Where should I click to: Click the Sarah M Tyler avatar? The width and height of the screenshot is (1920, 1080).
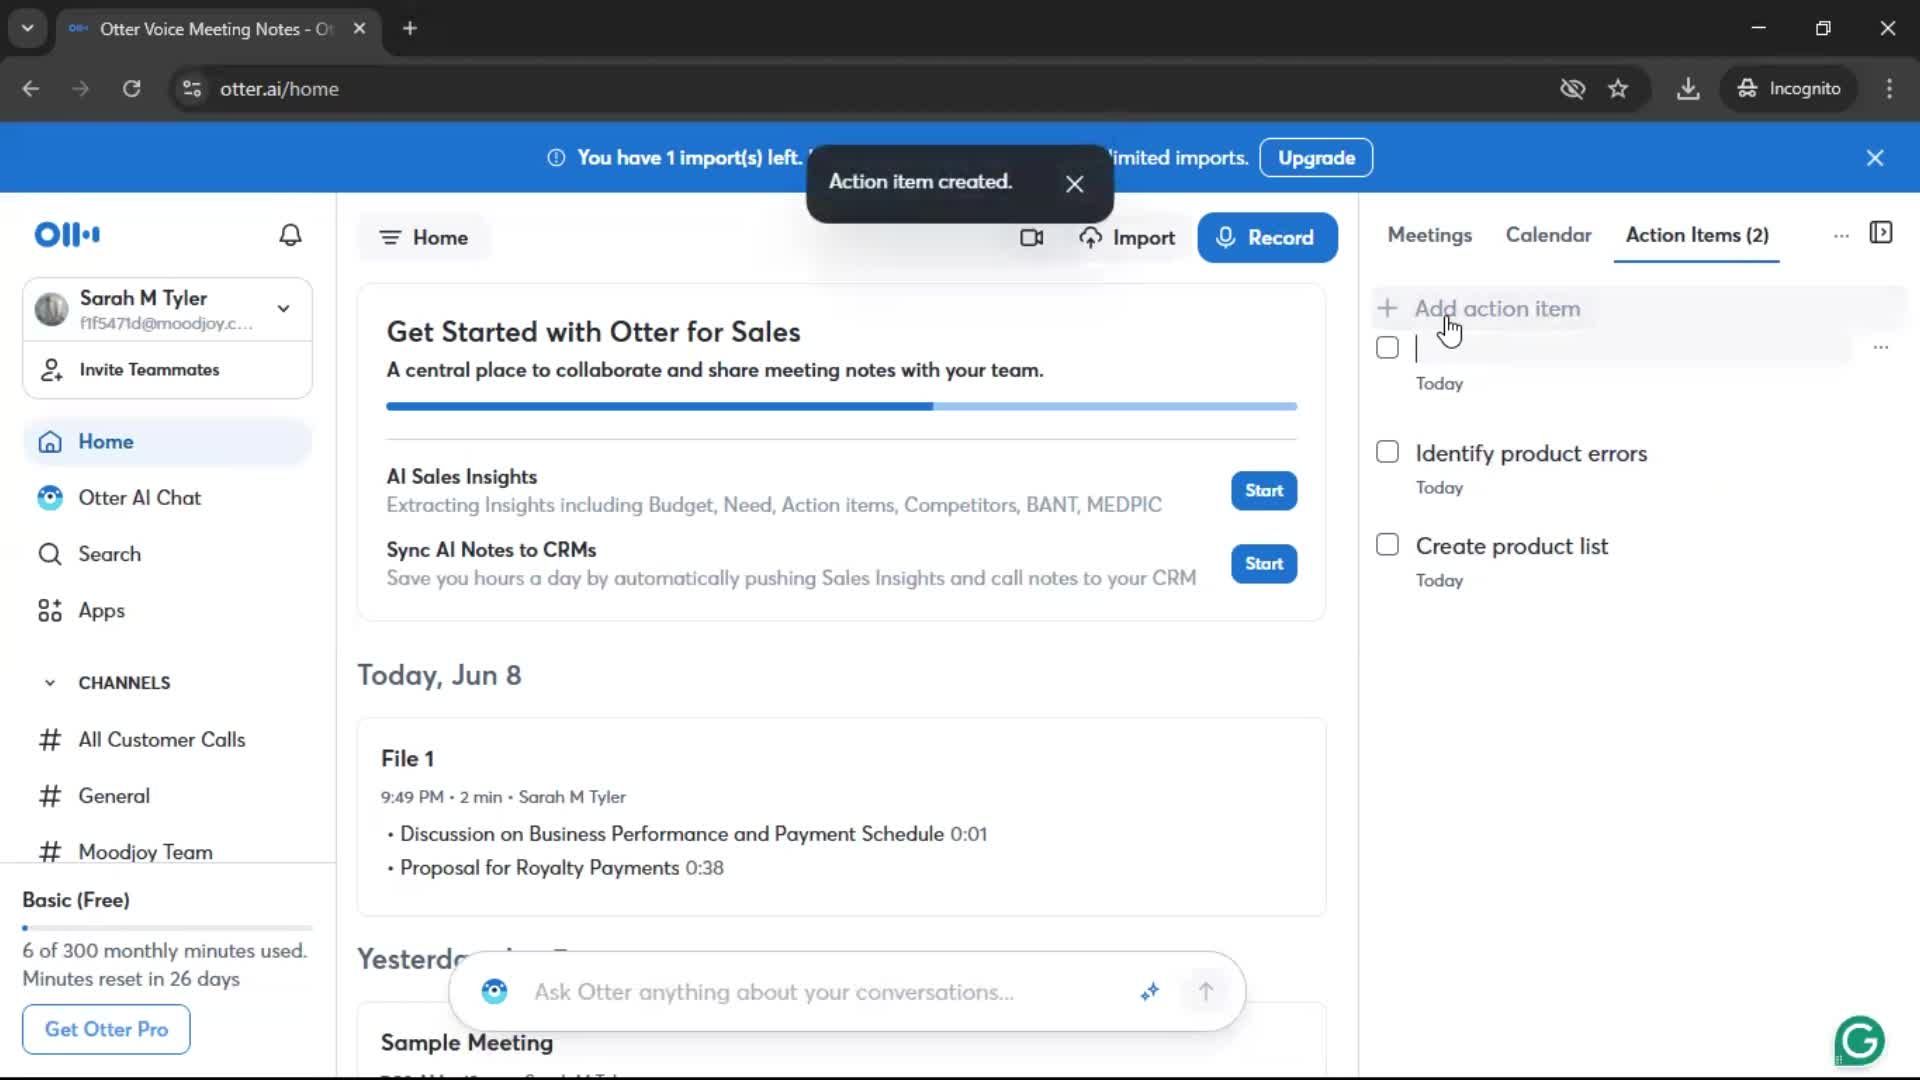pyautogui.click(x=51, y=310)
